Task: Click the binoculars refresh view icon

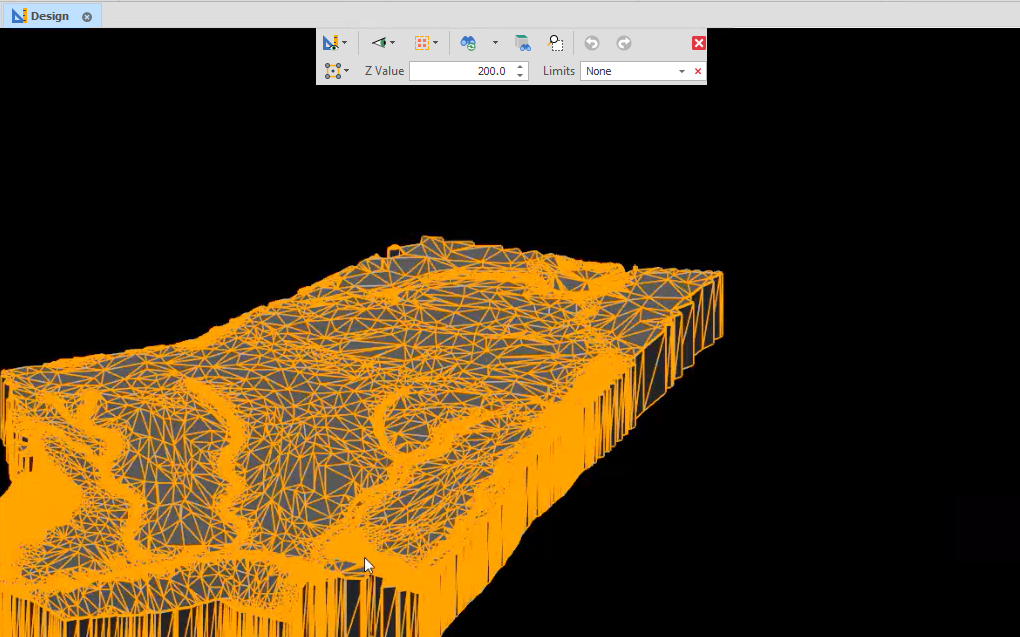Action: pyautogui.click(x=468, y=43)
